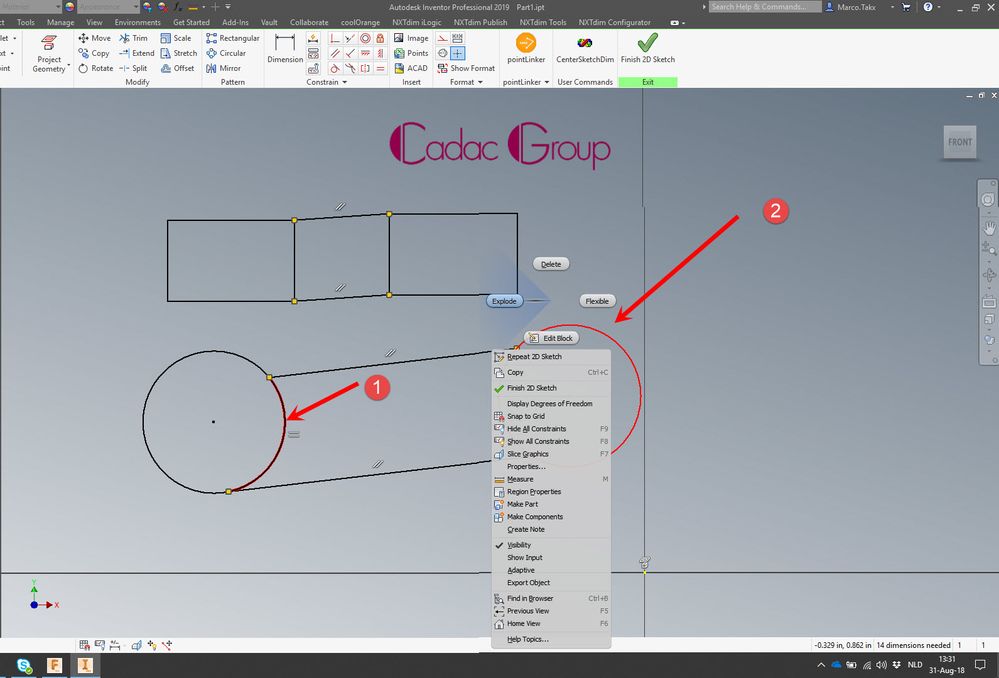Image resolution: width=999 pixels, height=678 pixels.
Task: Open the Manage ribbon tab
Action: point(61,22)
